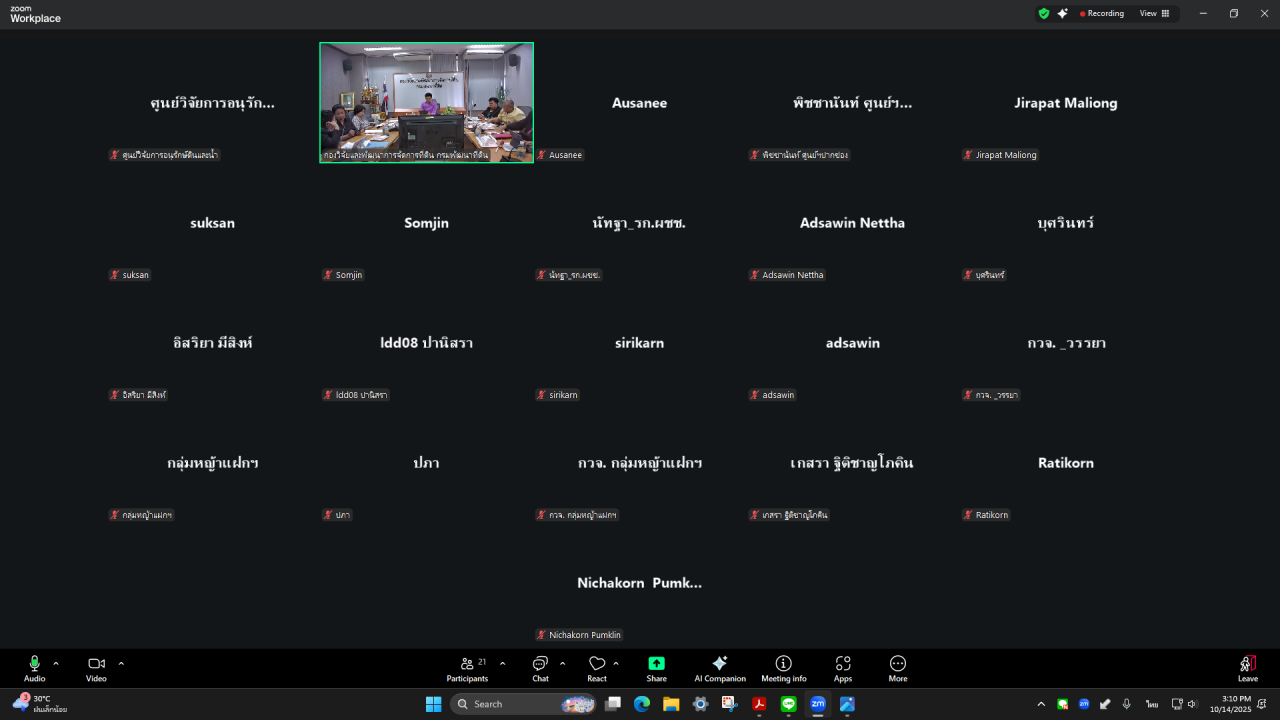The height and width of the screenshot is (720, 1280).
Task: Open the More options menu
Action: [898, 668]
